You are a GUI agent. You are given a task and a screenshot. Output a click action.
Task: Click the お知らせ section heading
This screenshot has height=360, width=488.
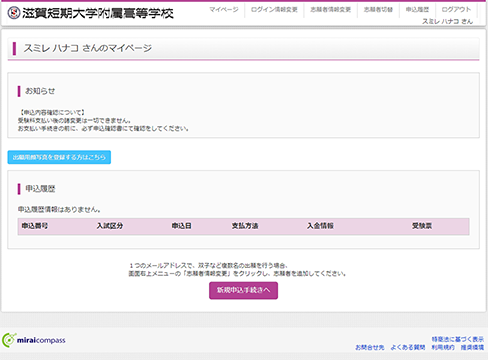coord(40,91)
